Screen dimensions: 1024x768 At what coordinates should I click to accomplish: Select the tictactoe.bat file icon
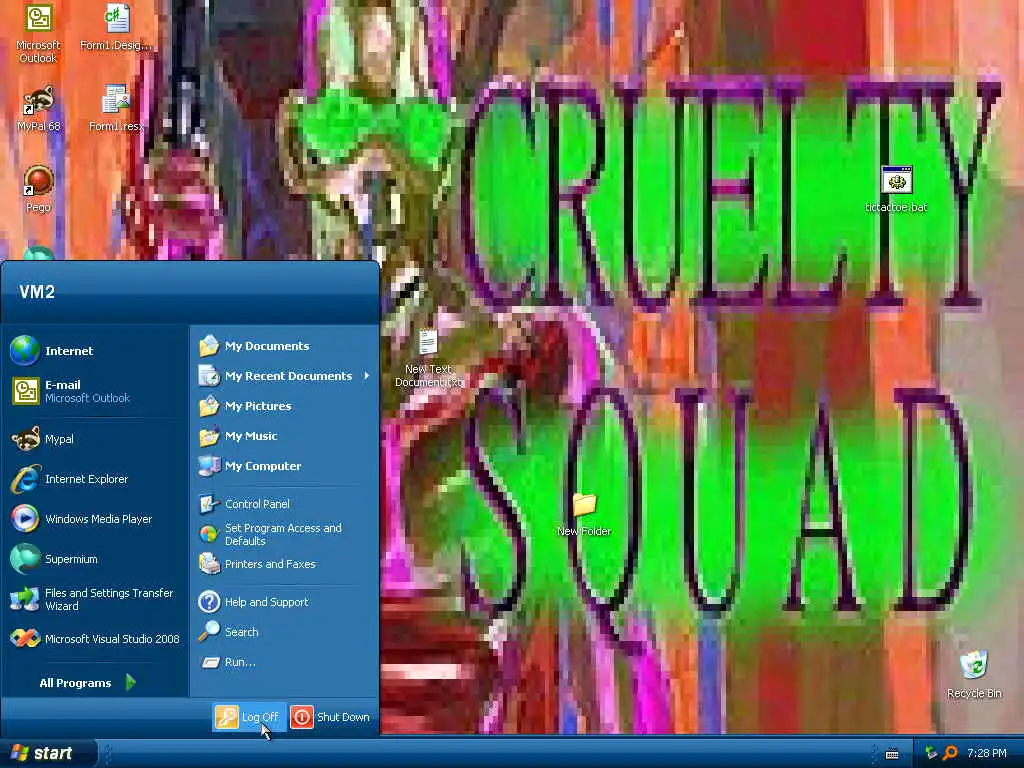[896, 189]
